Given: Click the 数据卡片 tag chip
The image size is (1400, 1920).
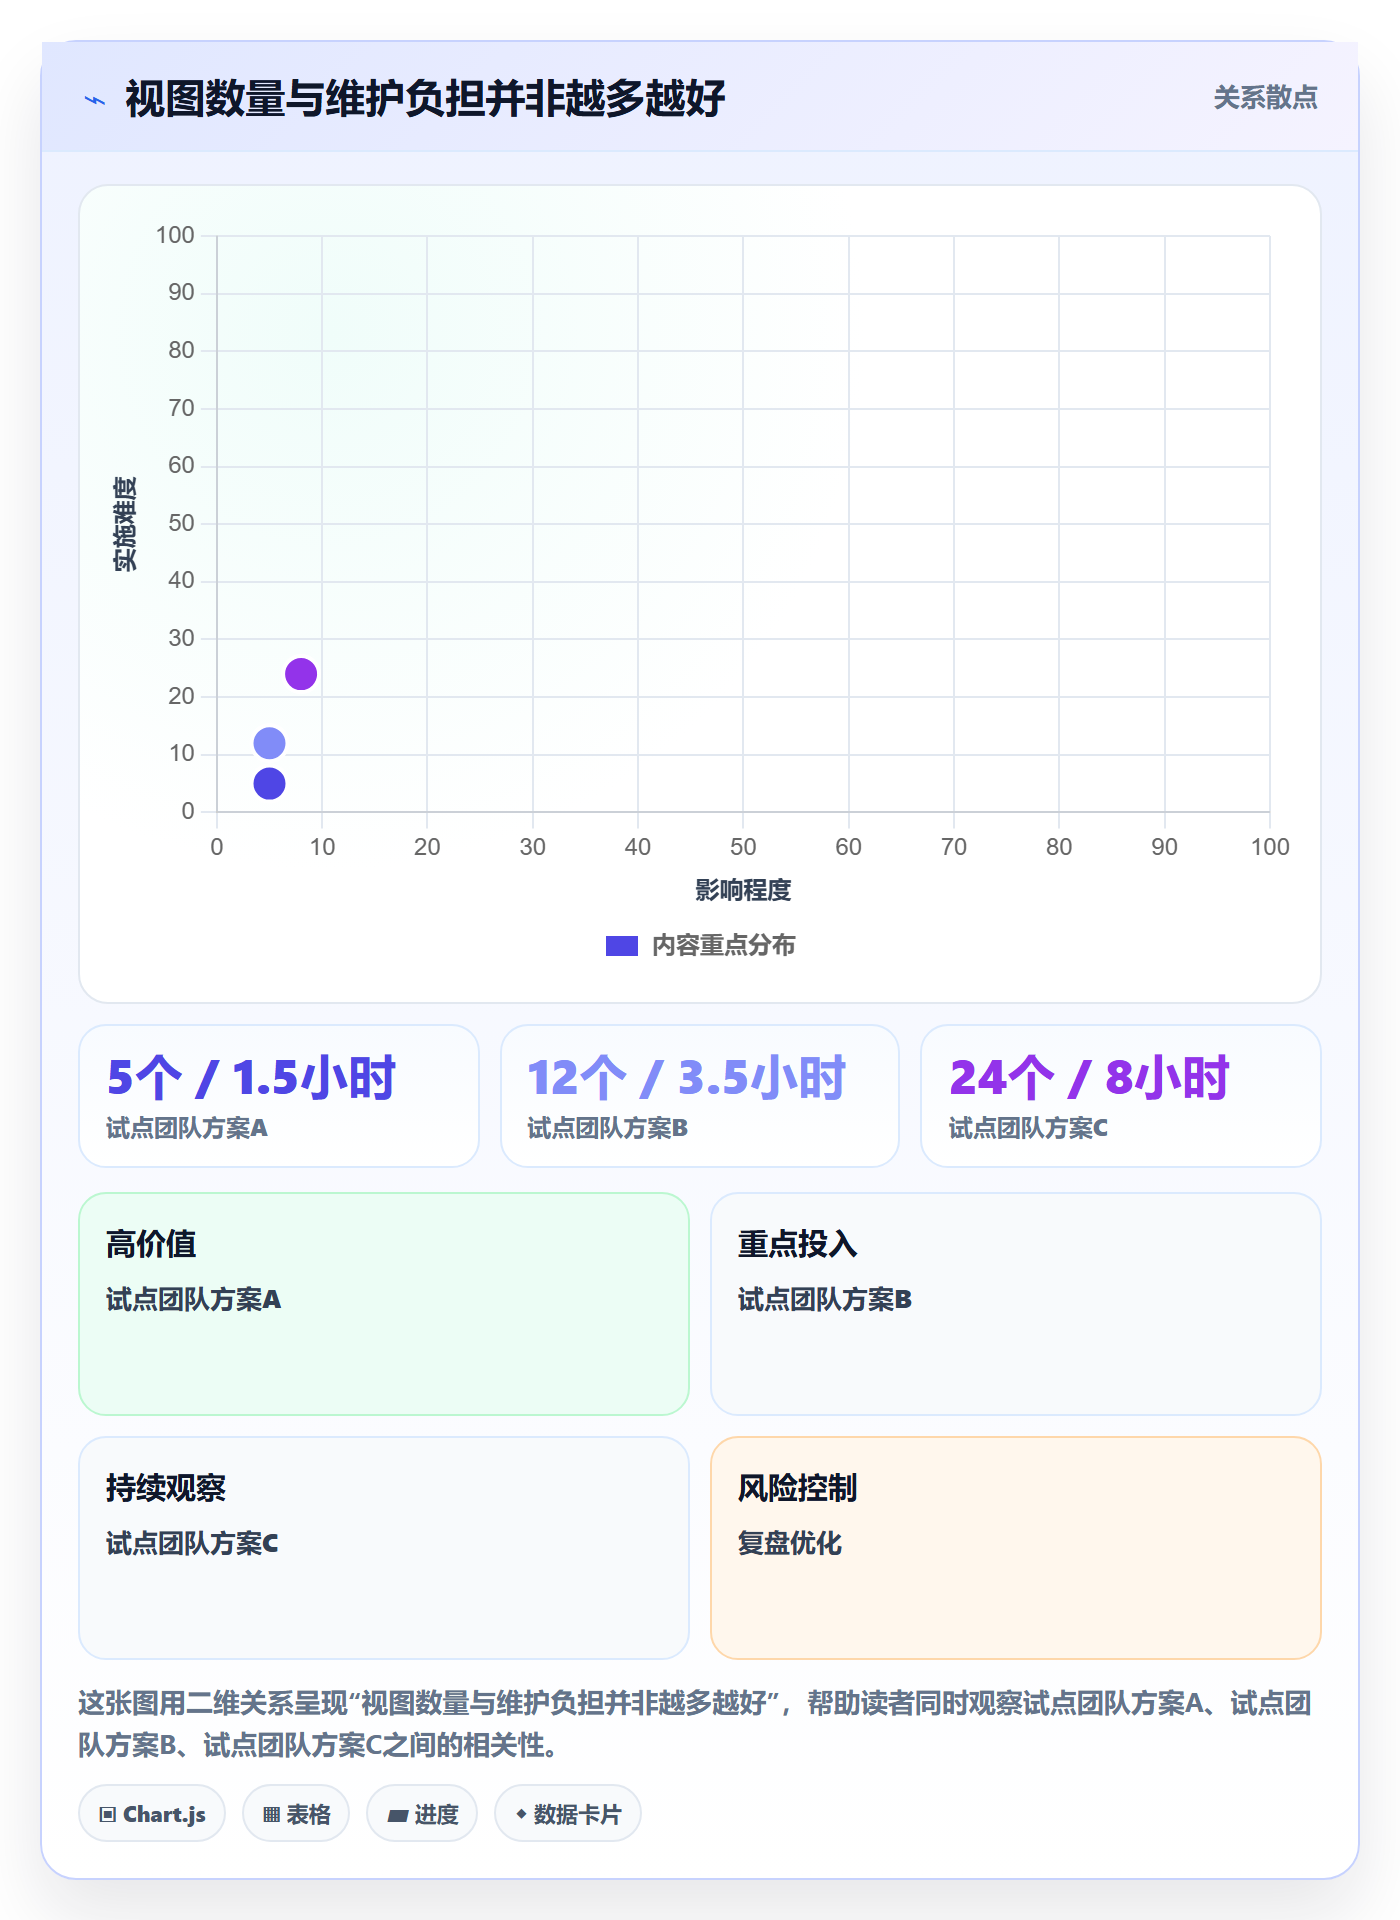Looking at the screenshot, I should (568, 1814).
